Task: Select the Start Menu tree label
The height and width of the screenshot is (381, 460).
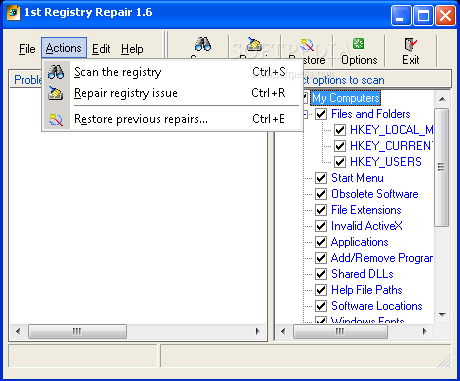Action: [x=357, y=178]
